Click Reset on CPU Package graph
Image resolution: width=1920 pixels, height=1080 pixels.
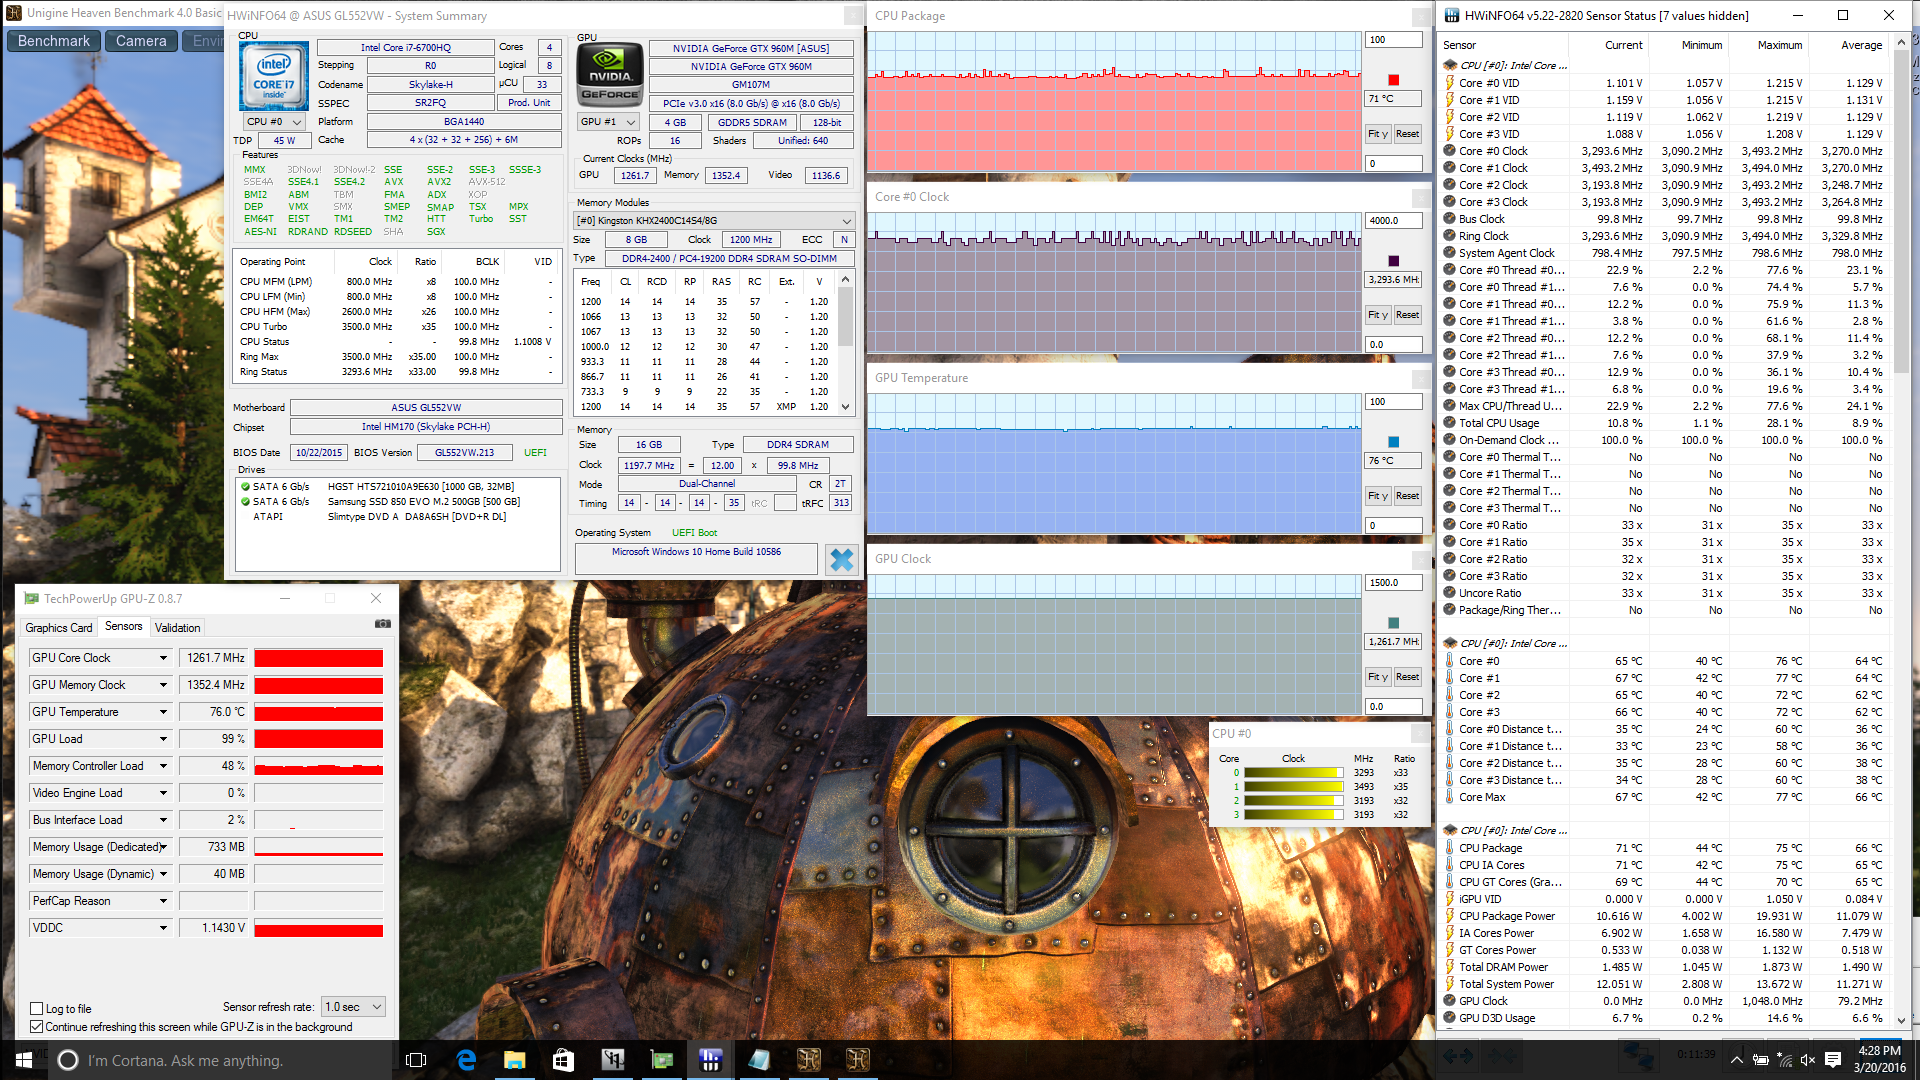[x=1407, y=134]
